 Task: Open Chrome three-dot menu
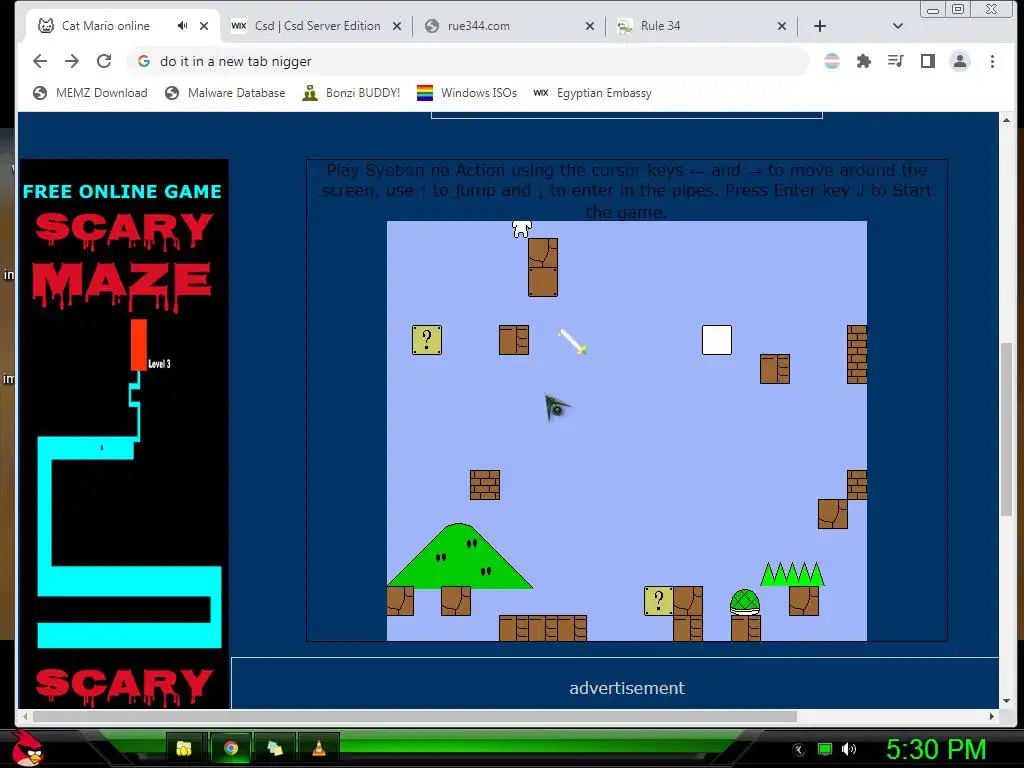992,61
